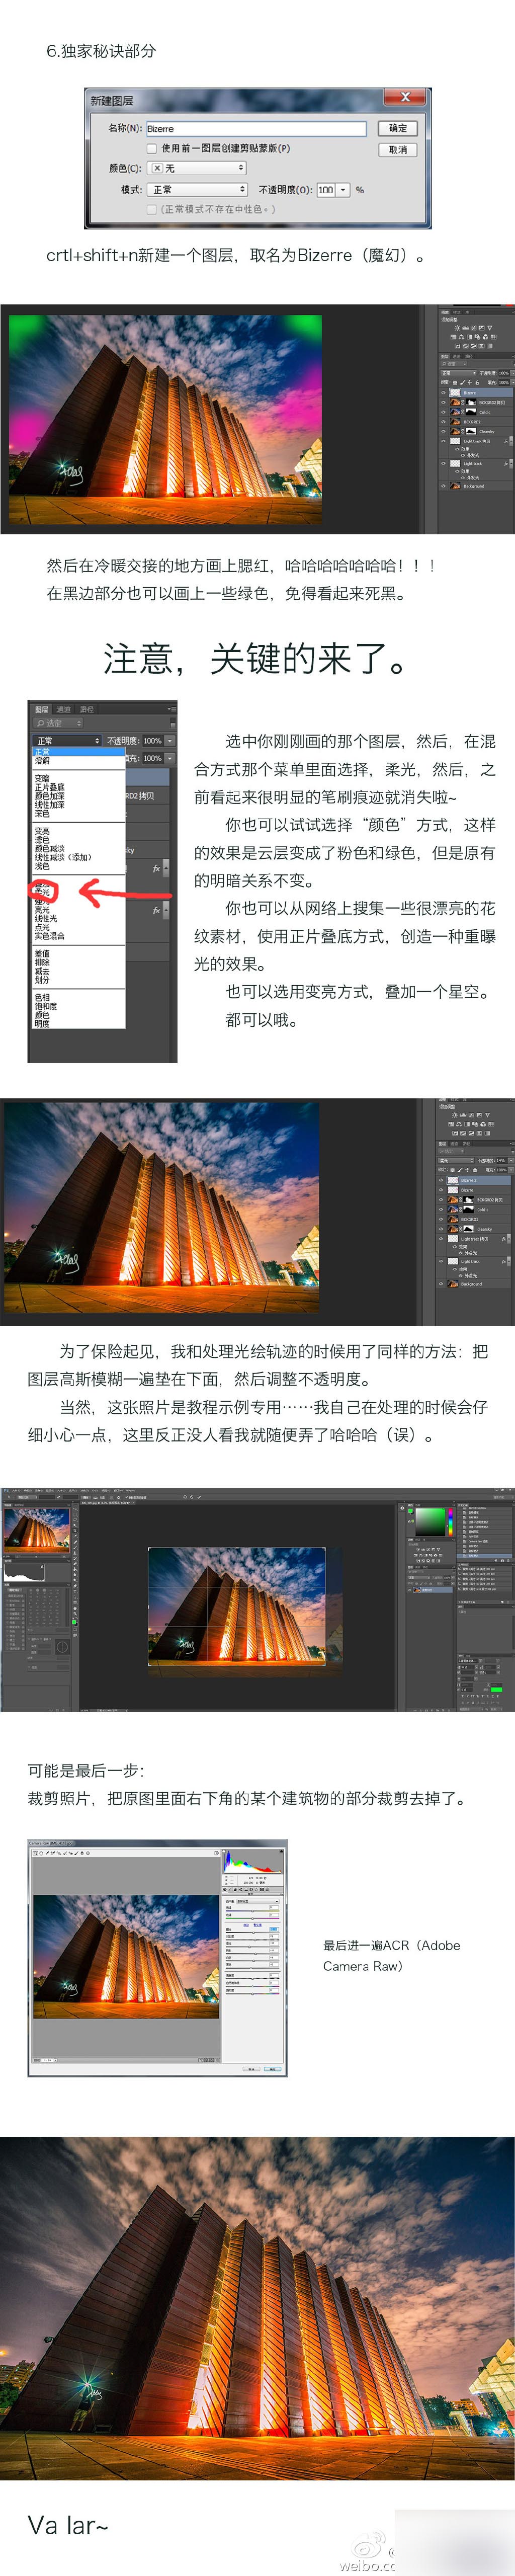Viewport: 515px width, 2576px height.
Task: Click the 取消 button in the new layer dialog
Action: (x=398, y=149)
